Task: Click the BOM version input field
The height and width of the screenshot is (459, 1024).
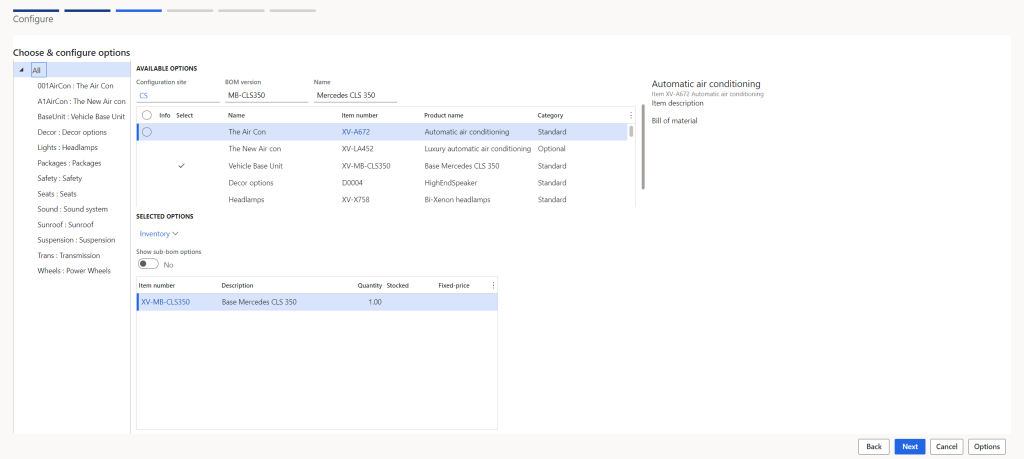Action: coord(266,96)
